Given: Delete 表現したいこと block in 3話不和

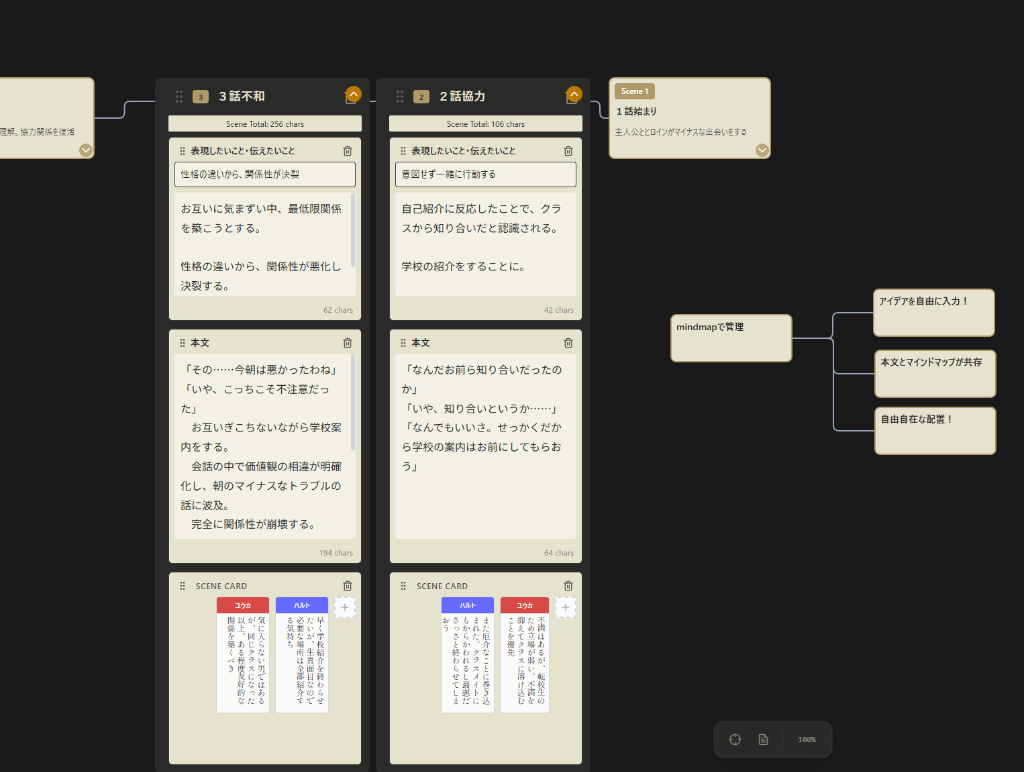Looking at the screenshot, I should 347,151.
